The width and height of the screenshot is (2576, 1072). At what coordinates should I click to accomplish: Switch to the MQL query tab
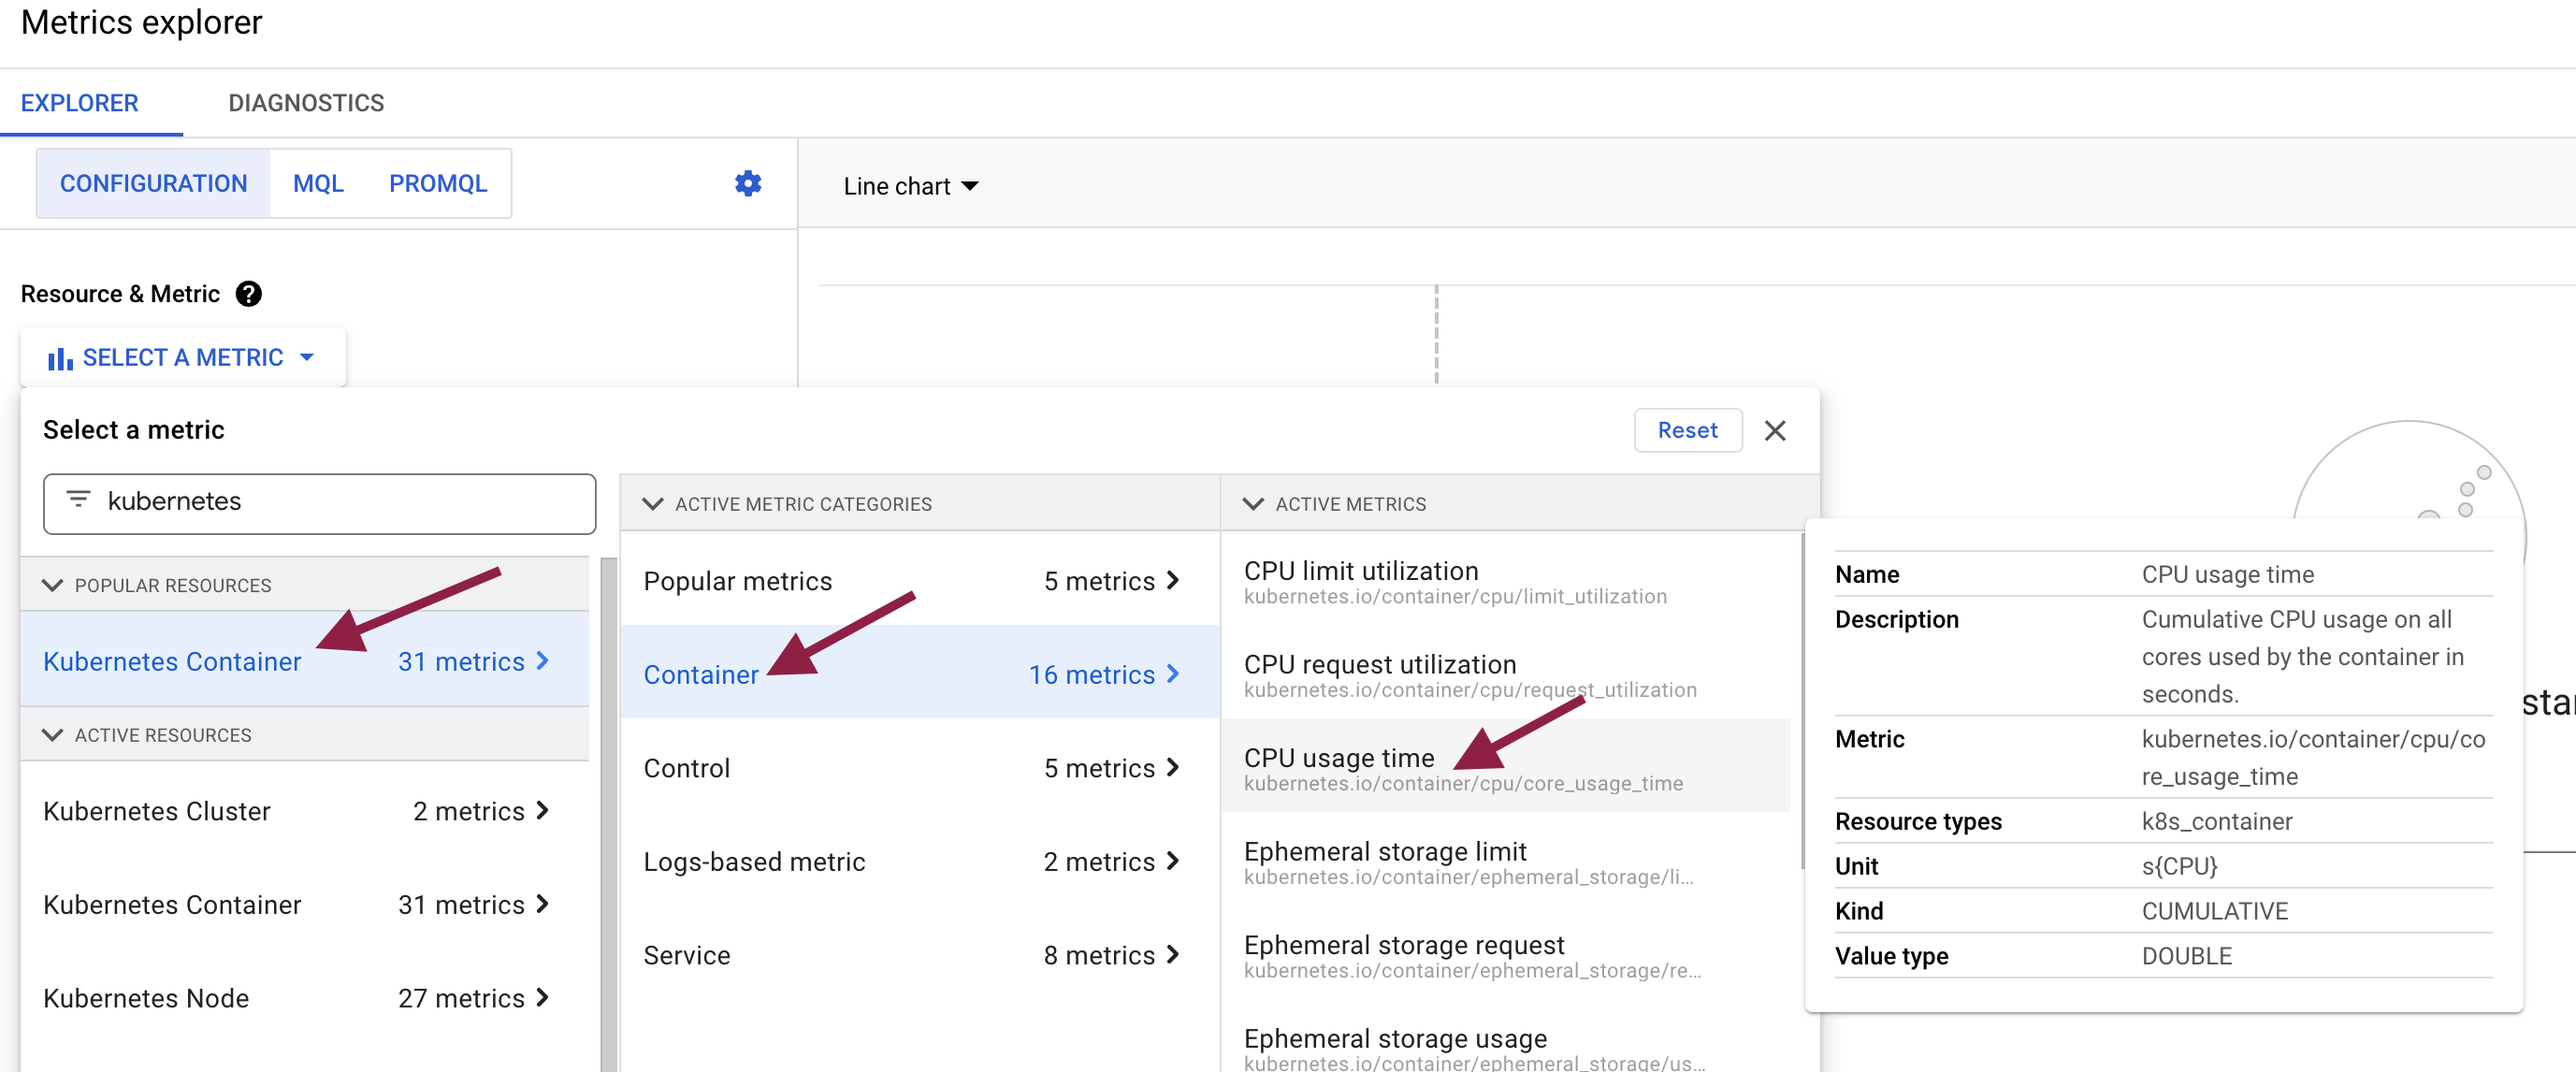[x=318, y=183]
